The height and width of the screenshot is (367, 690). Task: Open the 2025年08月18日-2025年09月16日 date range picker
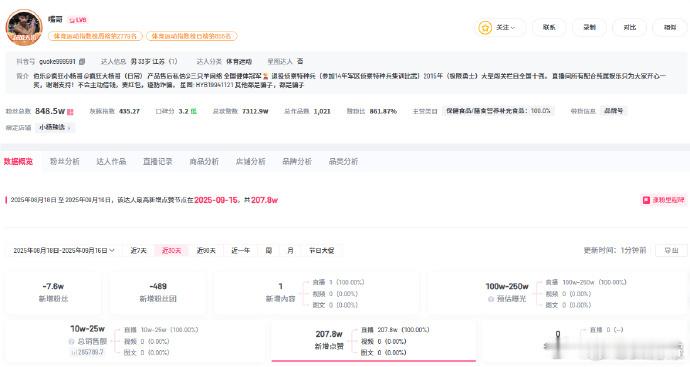64,250
